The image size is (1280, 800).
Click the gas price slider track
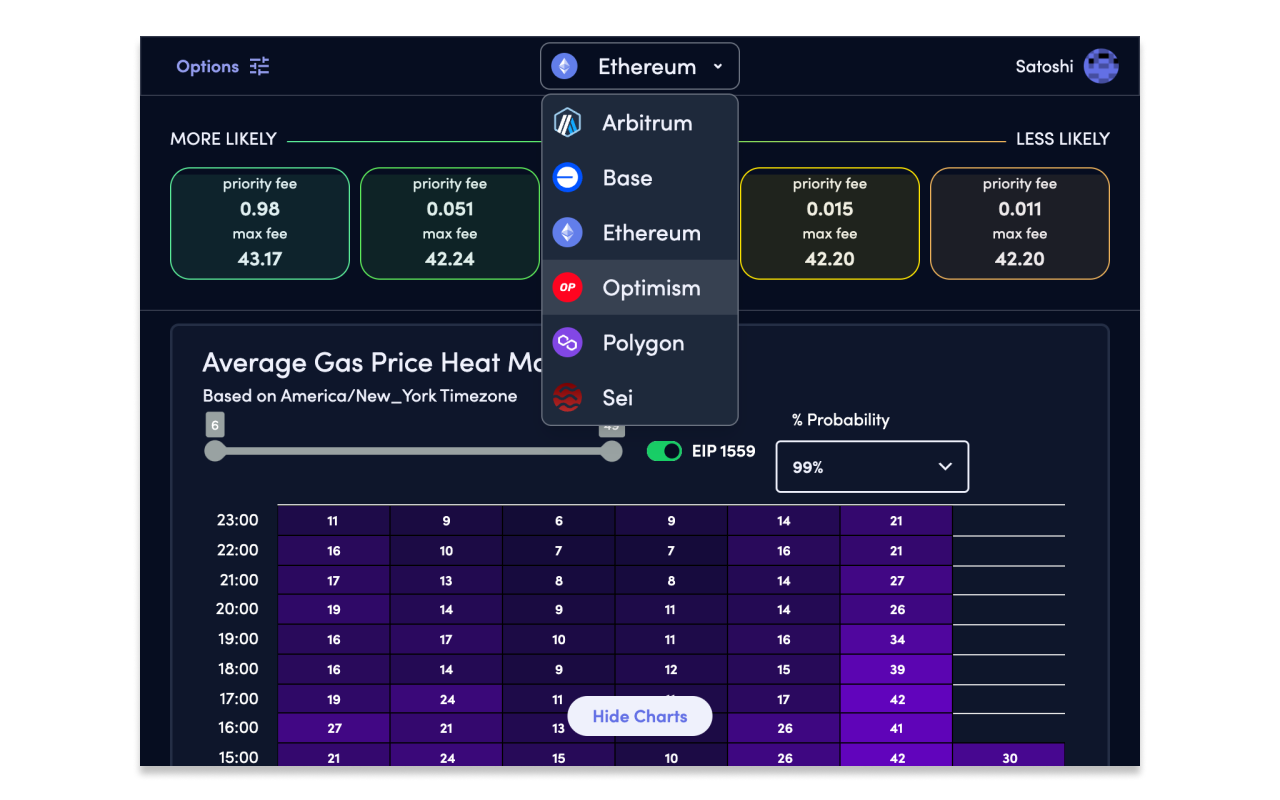click(413, 451)
